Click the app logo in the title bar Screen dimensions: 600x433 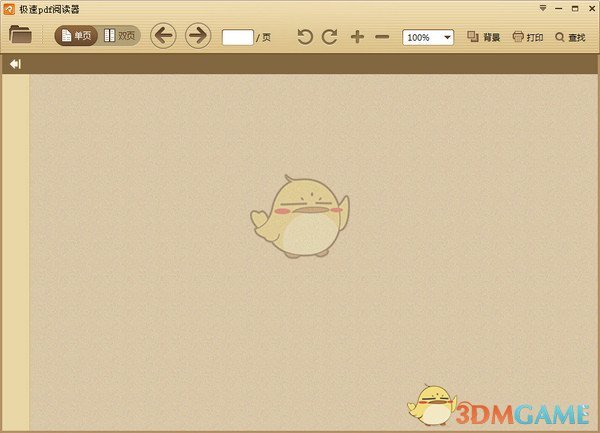(9, 9)
